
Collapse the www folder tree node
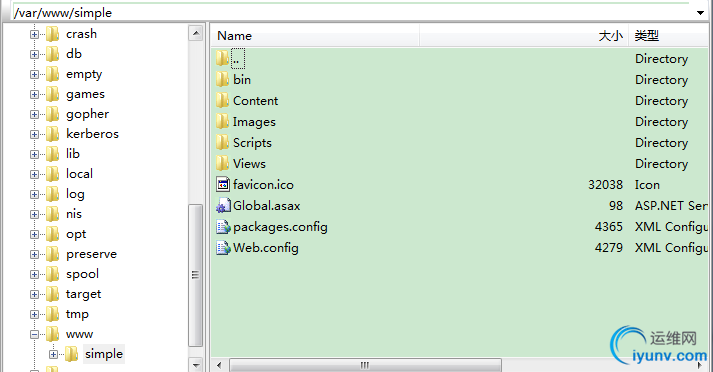[x=35, y=334]
